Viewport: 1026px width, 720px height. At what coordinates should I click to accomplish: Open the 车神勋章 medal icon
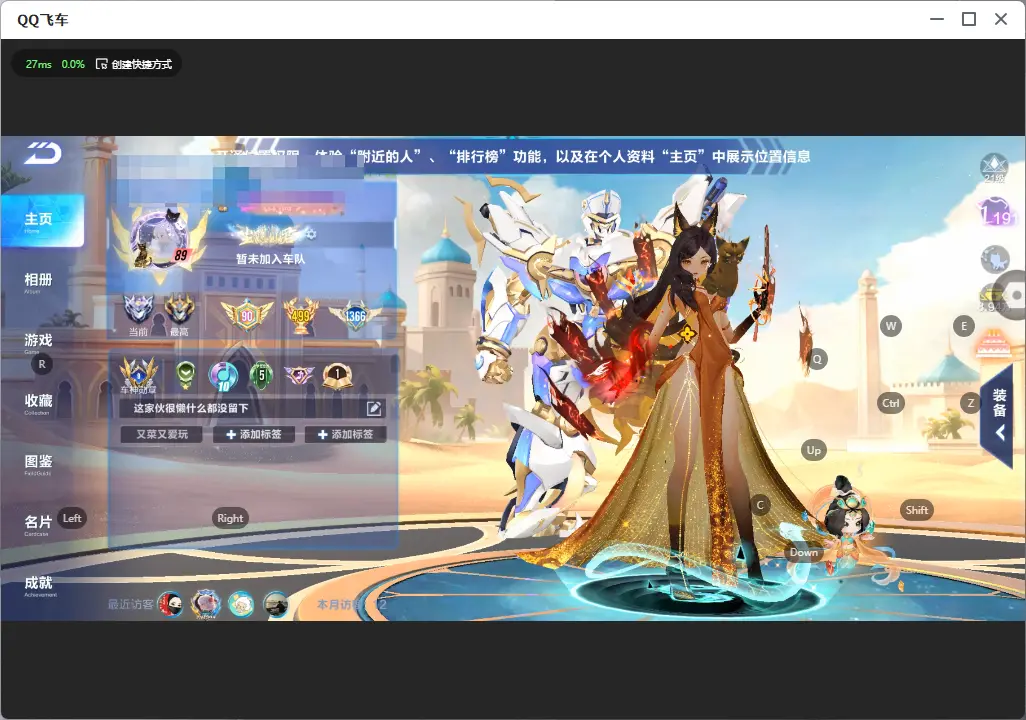(139, 376)
